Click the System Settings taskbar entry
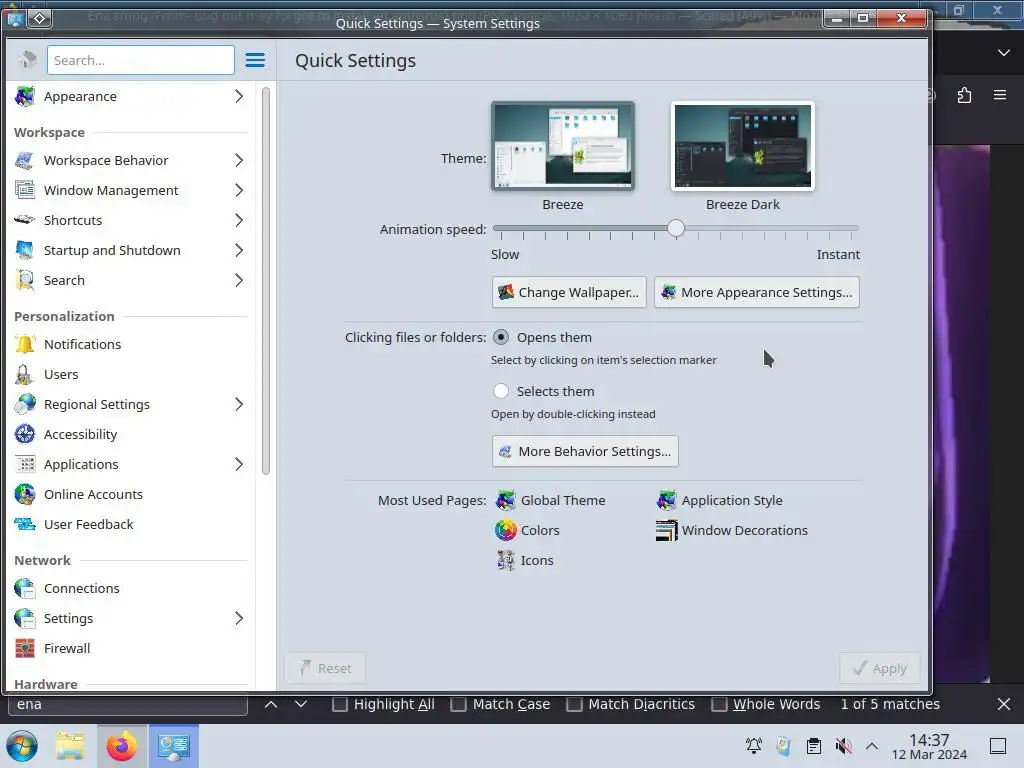 (x=173, y=746)
